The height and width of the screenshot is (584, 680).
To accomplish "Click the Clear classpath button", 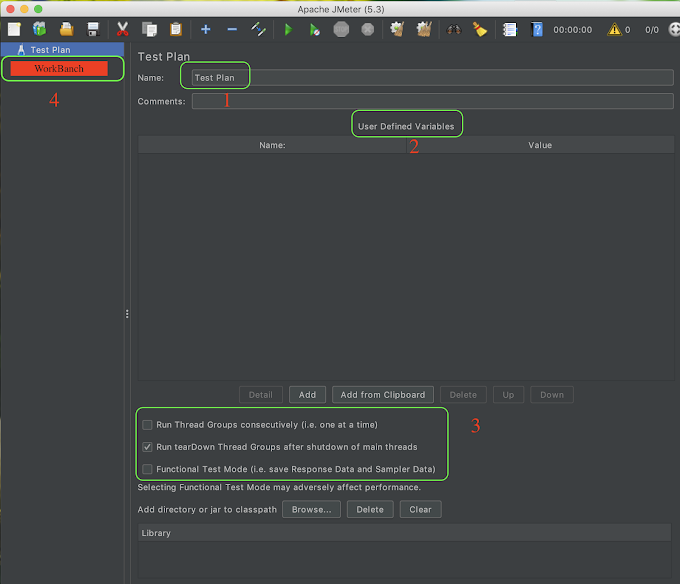I will (421, 509).
